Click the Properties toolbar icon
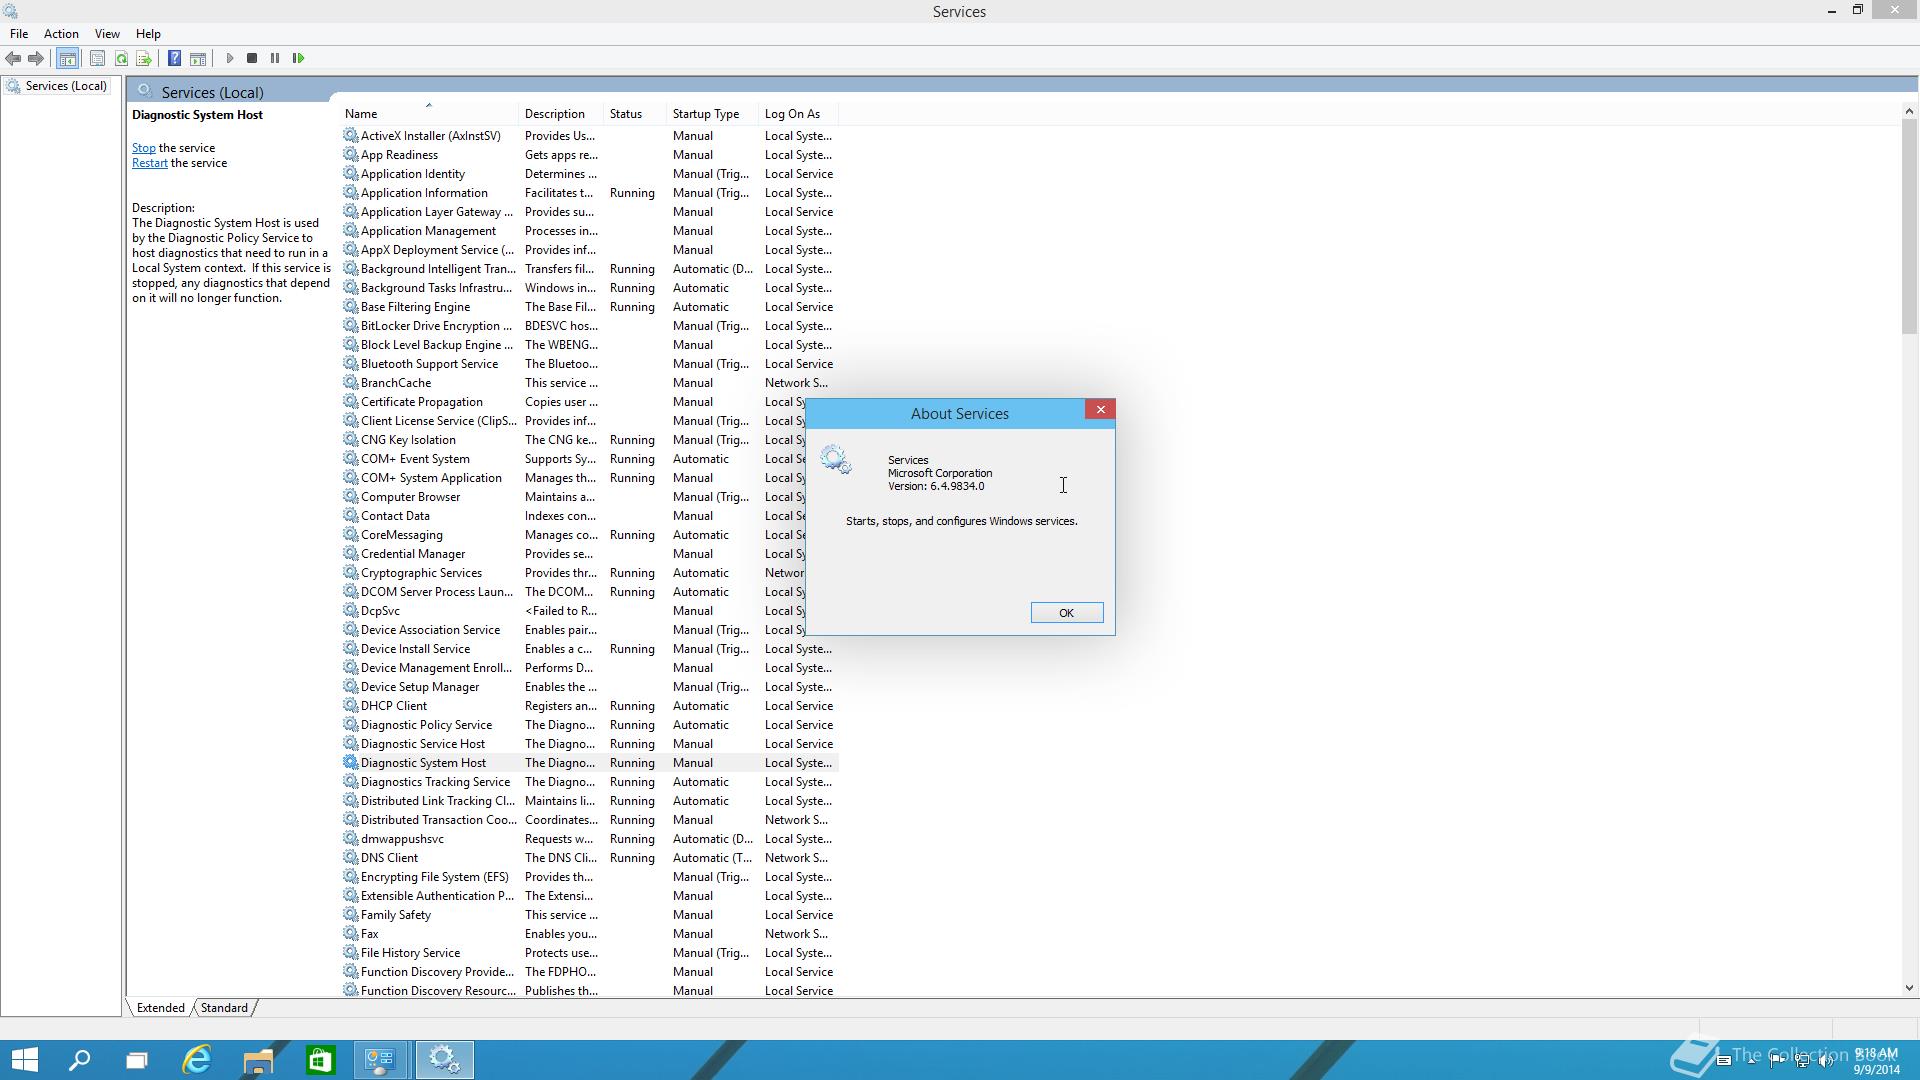 97,58
